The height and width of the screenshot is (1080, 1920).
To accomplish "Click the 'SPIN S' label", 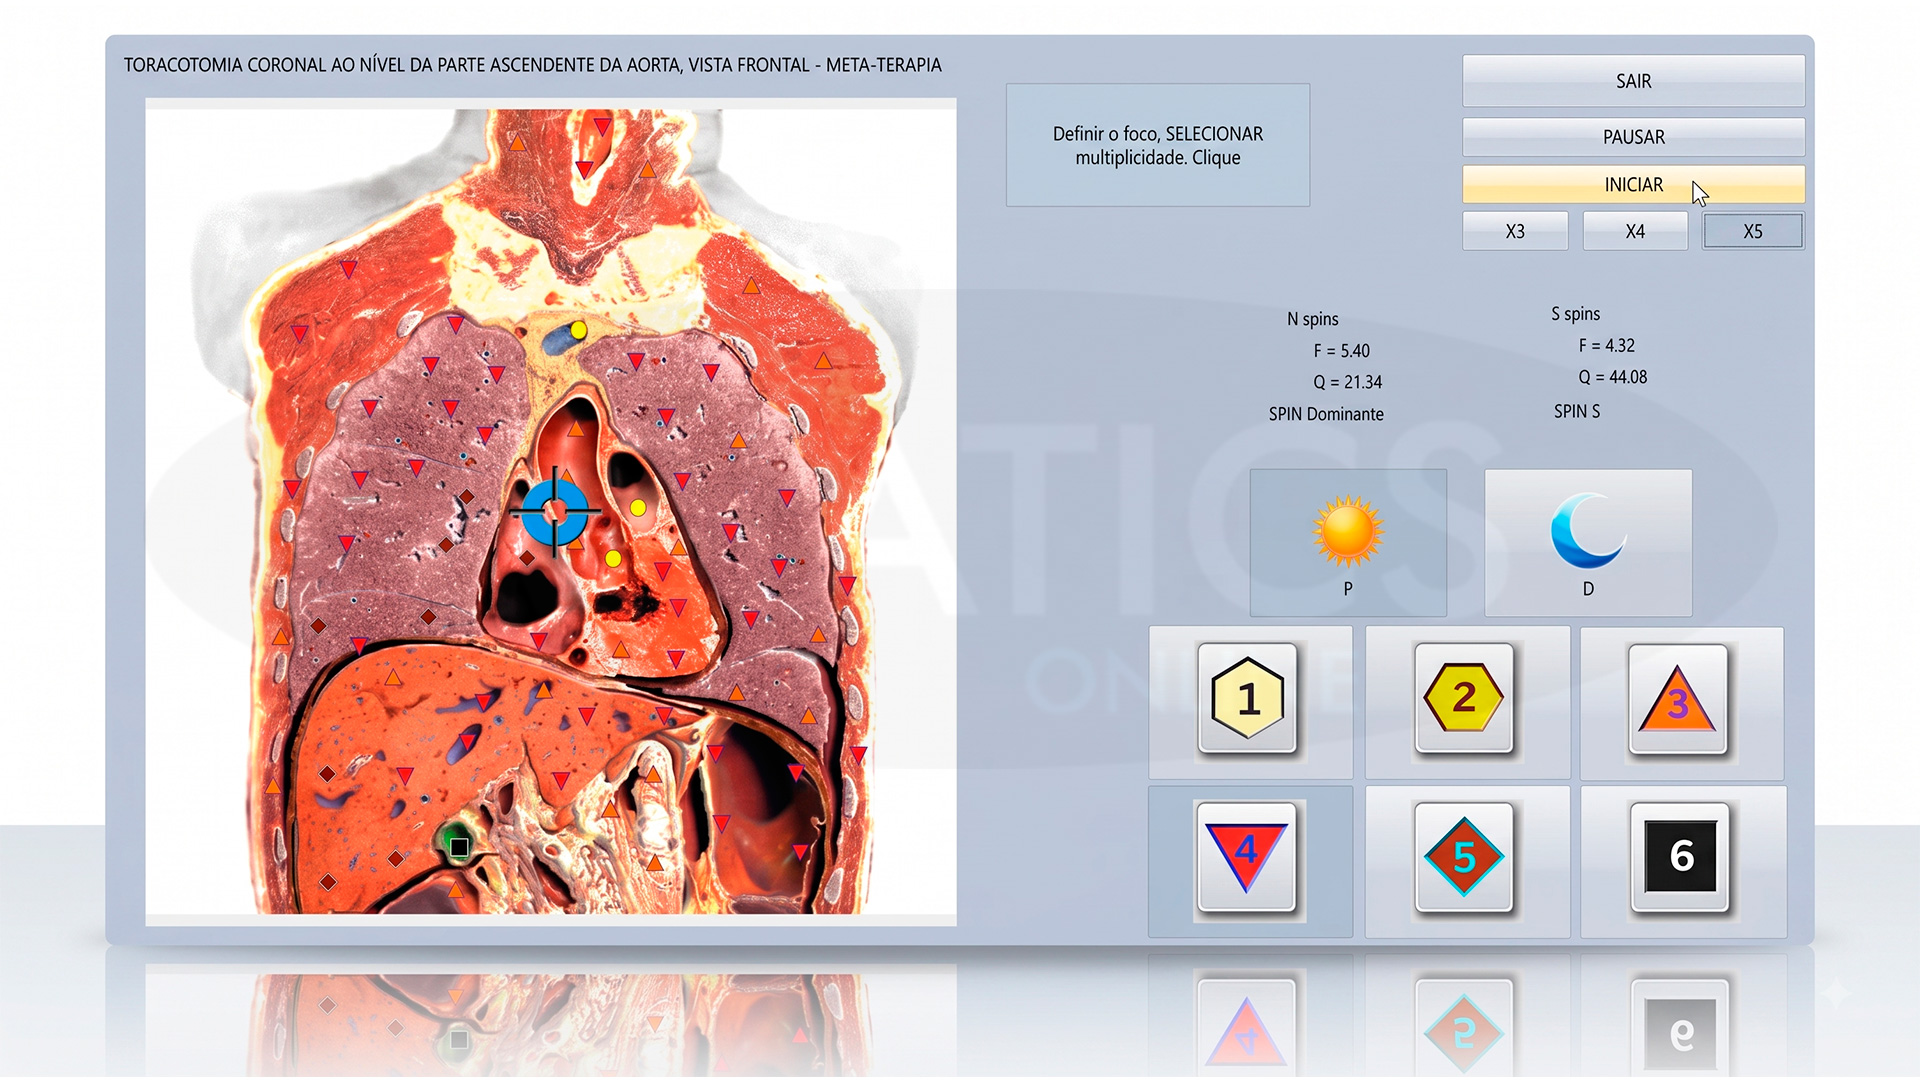I will pos(1577,411).
